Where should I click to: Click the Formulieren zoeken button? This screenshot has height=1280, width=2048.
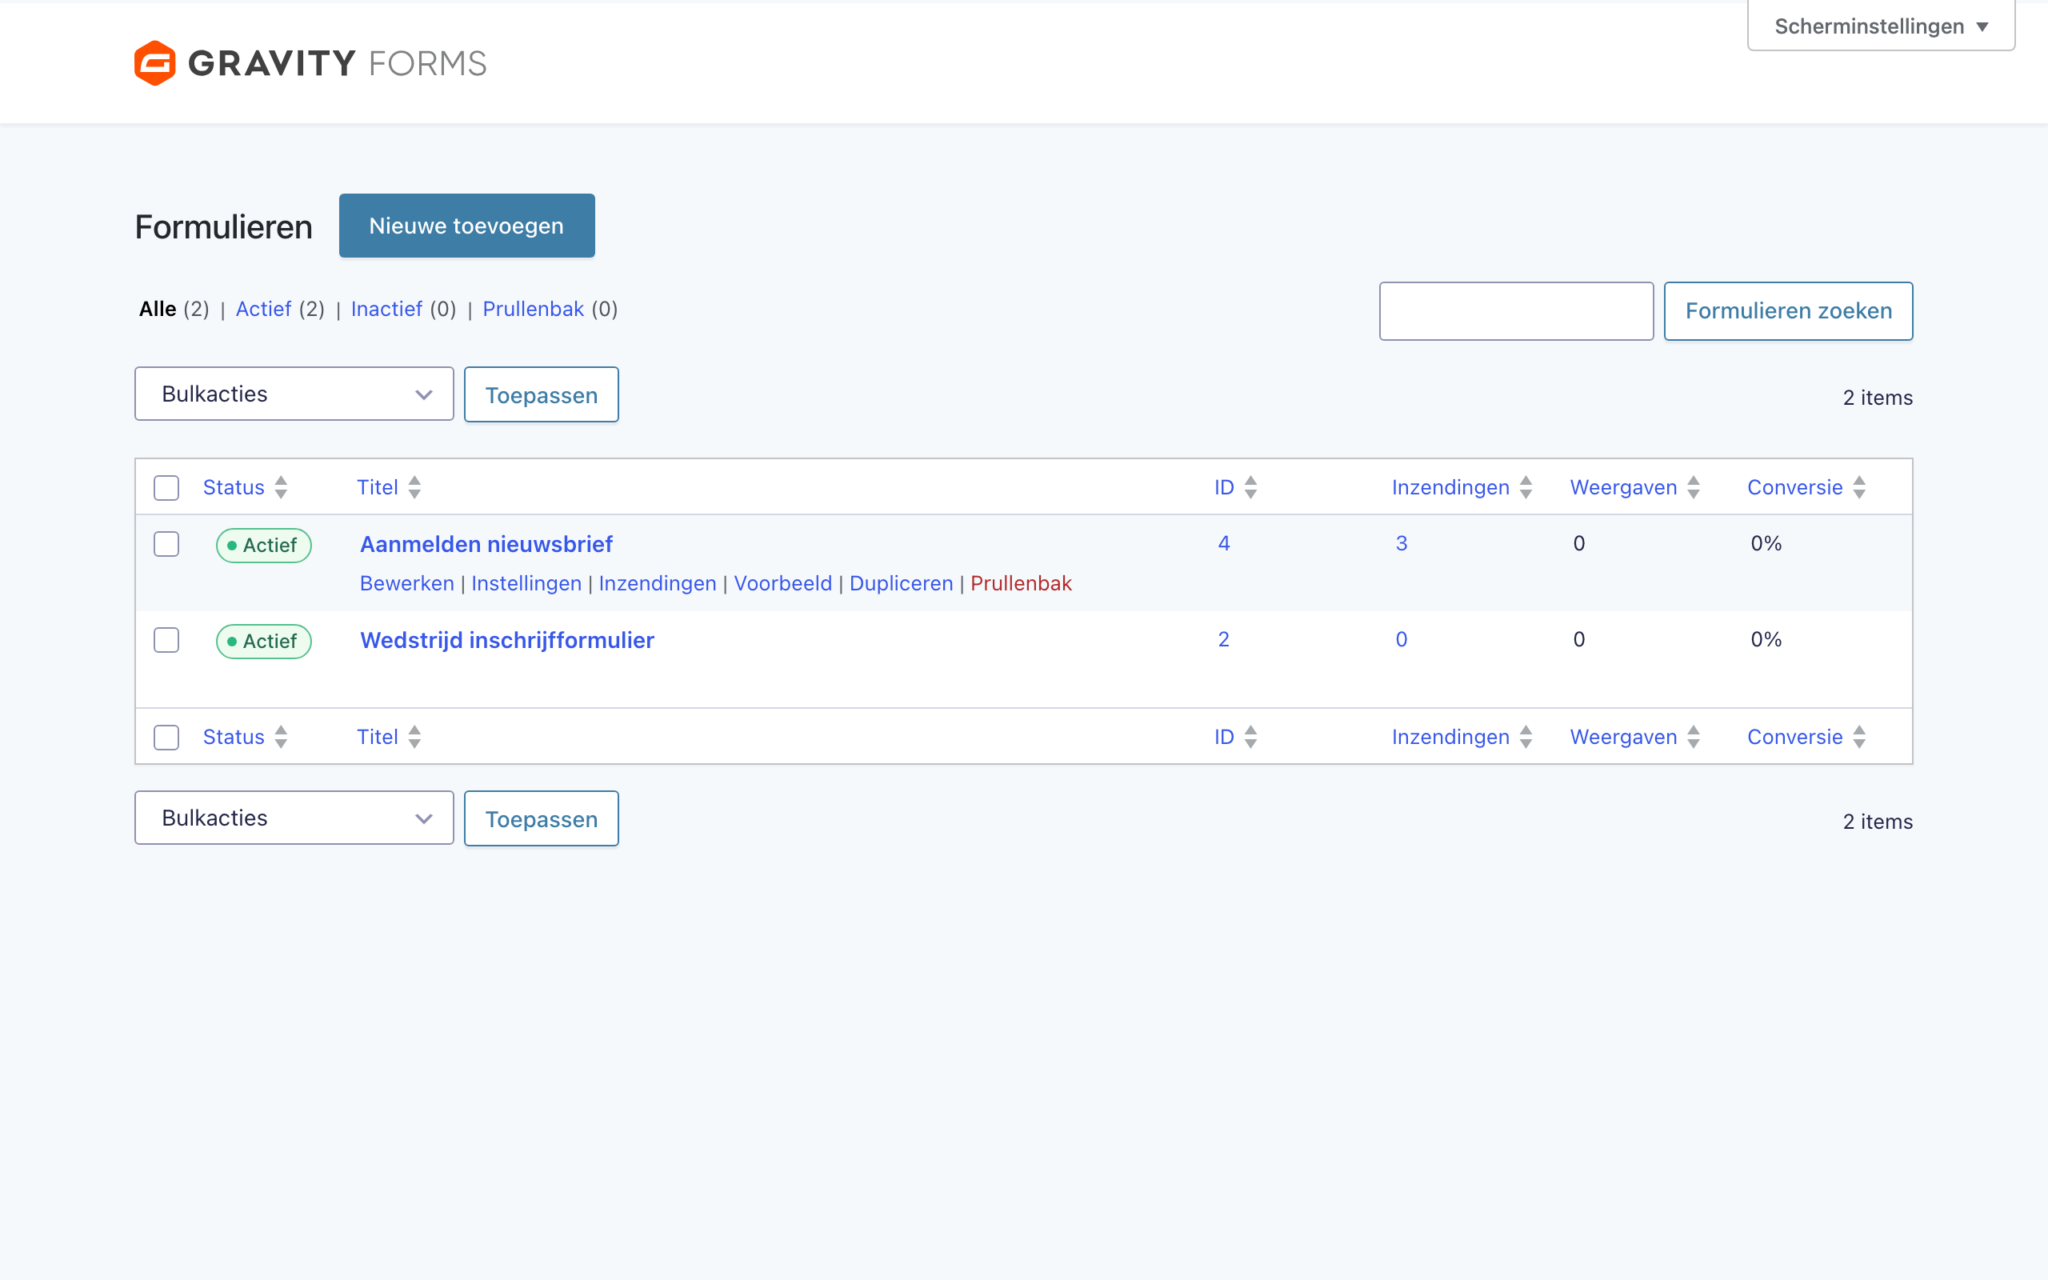[1788, 311]
